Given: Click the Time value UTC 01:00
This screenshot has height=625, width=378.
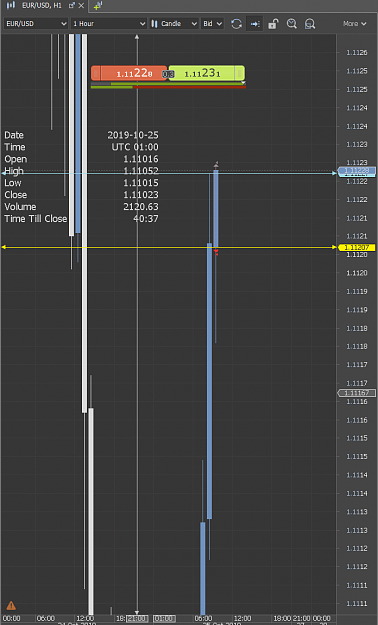Looking at the screenshot, I should click(x=135, y=147).
